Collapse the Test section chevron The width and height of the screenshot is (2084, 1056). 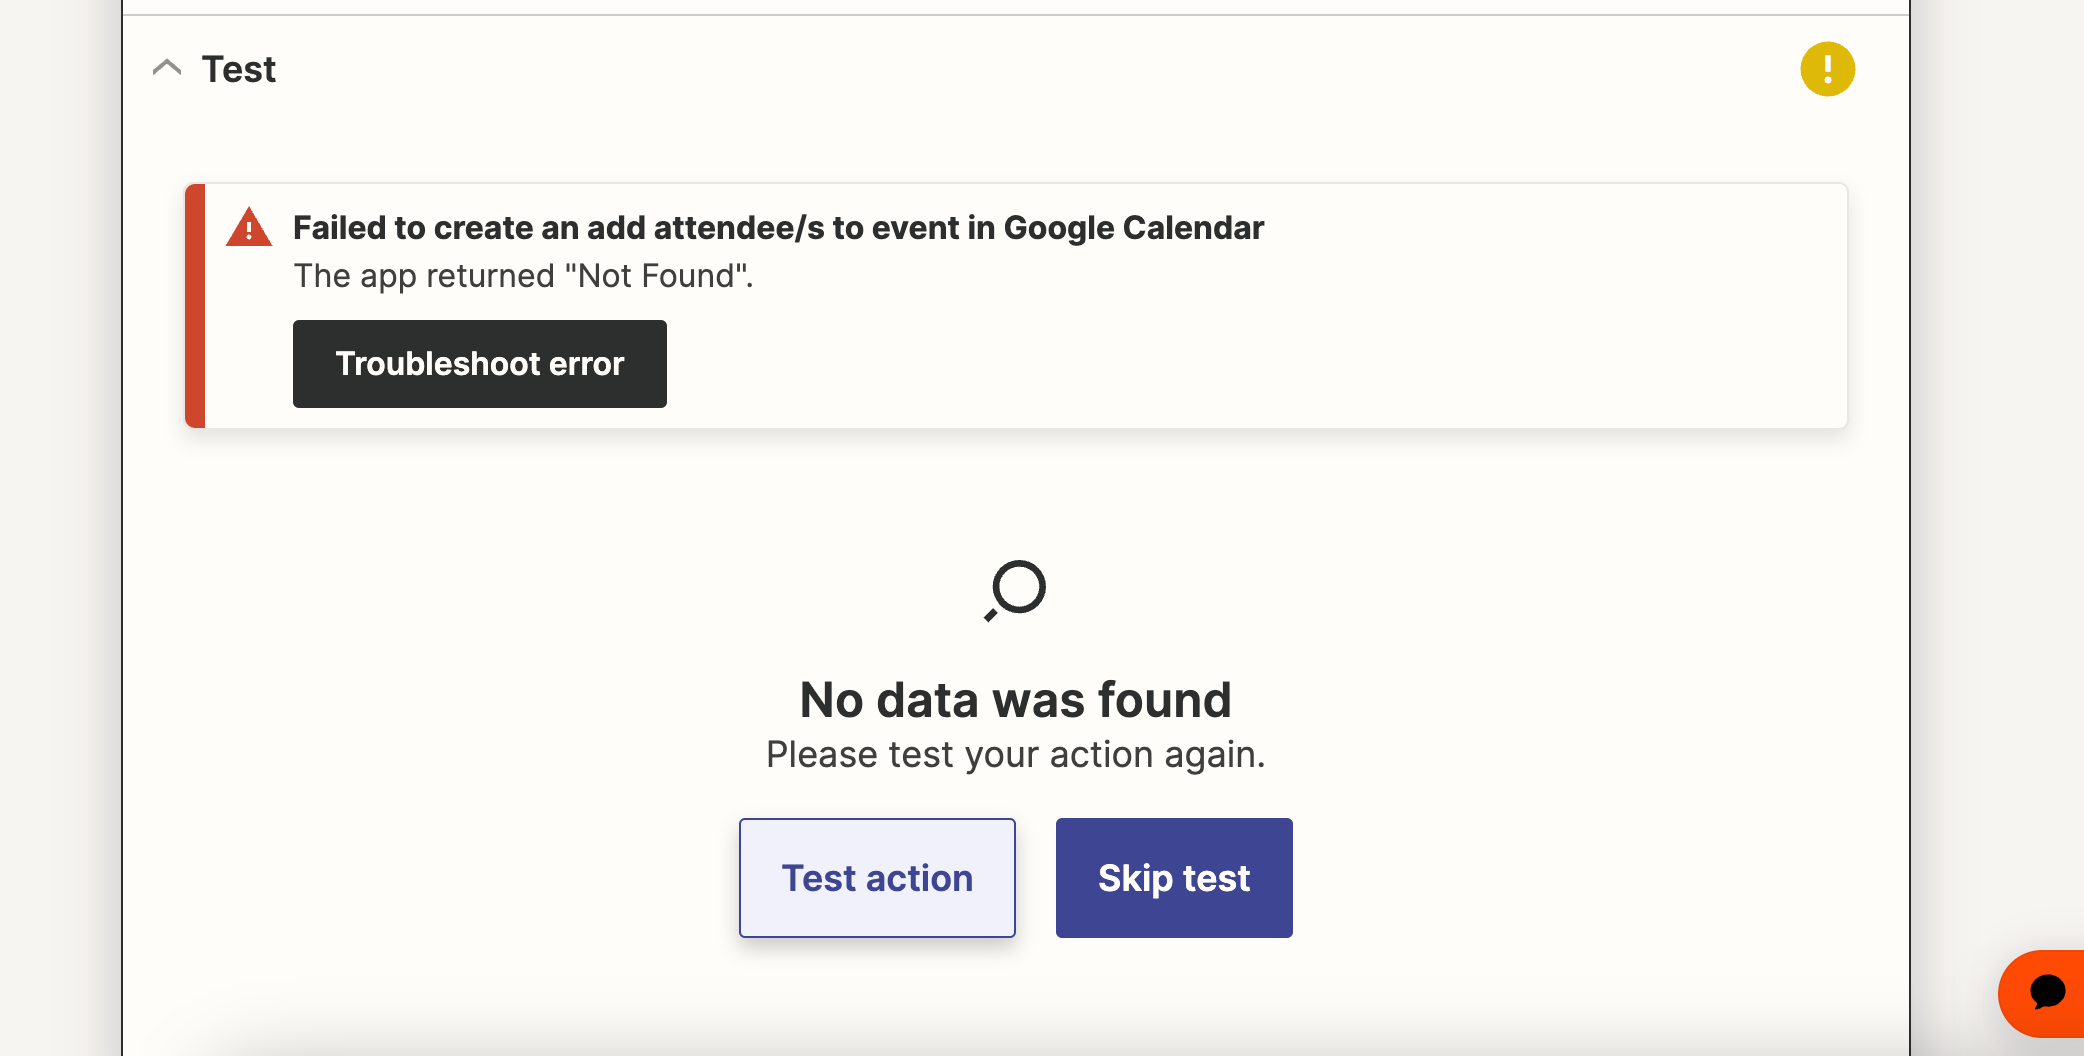click(x=167, y=68)
